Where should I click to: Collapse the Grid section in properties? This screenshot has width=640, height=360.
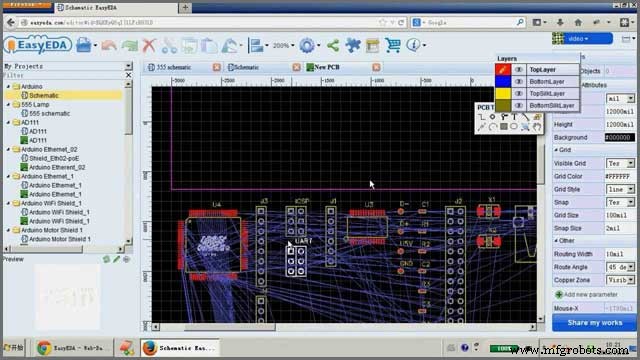point(556,150)
